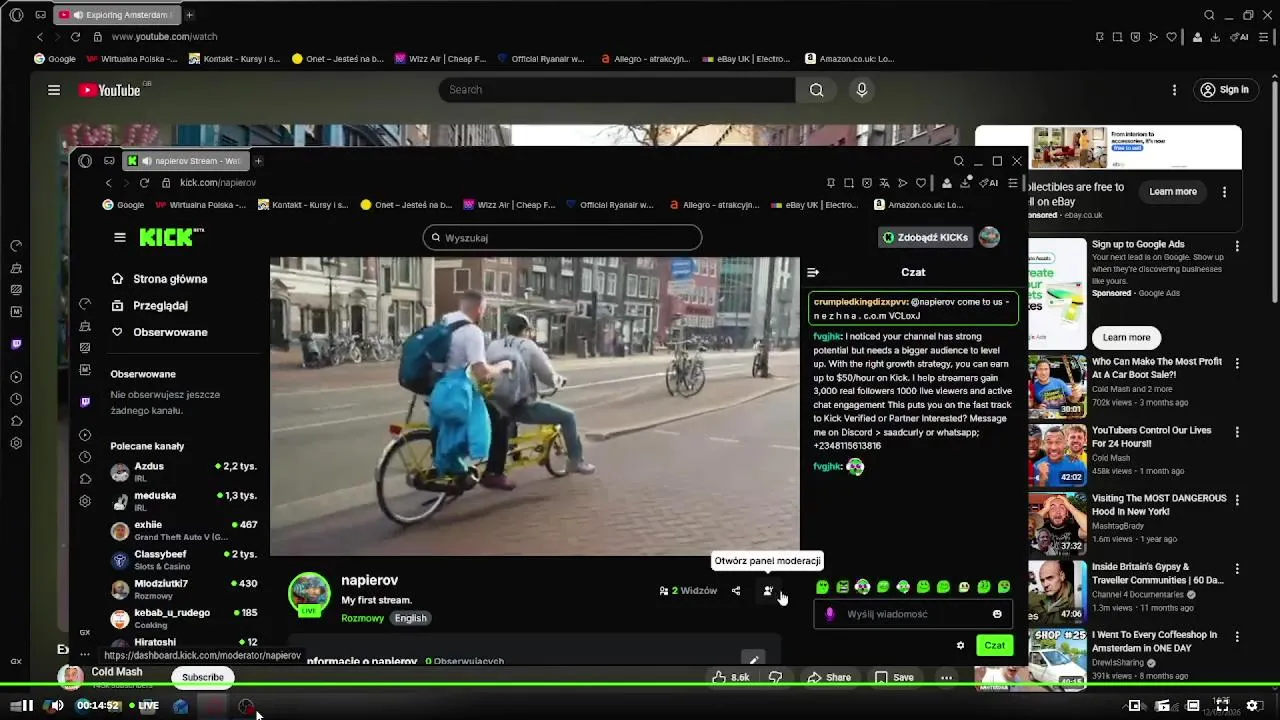The height and width of the screenshot is (720, 1280).
Task: Subscribe to Cold Mash channel
Action: [203, 677]
